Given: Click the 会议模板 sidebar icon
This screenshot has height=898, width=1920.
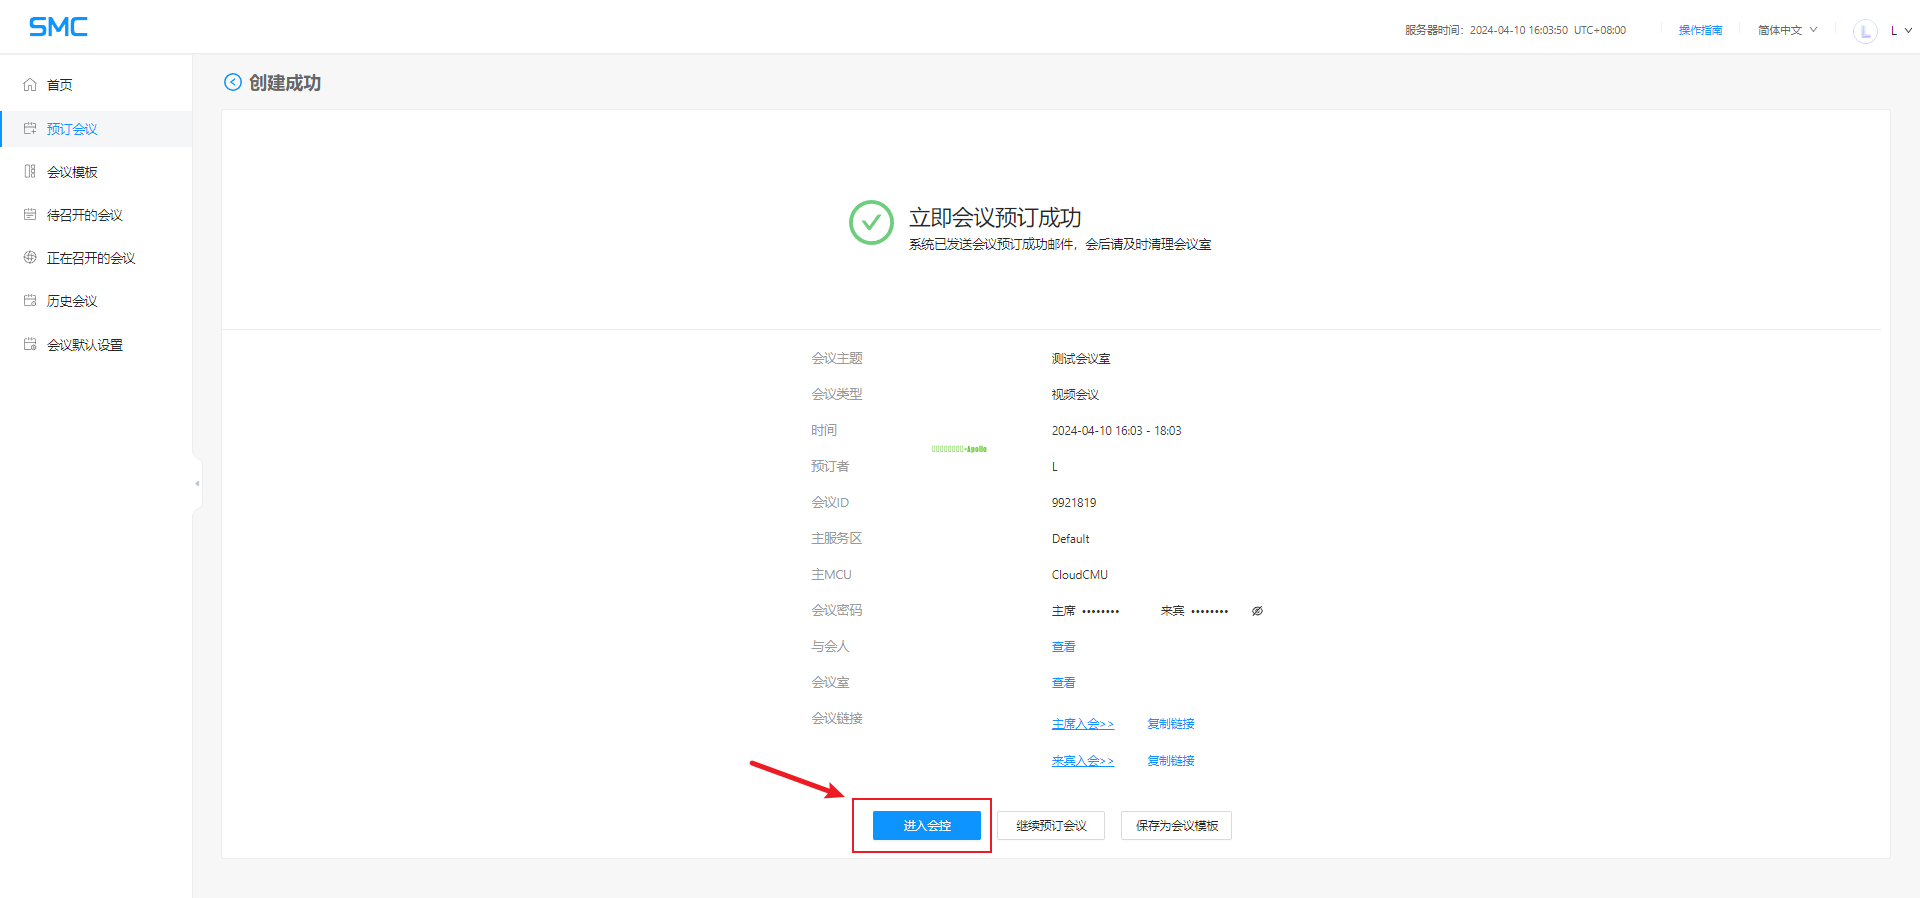Looking at the screenshot, I should point(30,171).
